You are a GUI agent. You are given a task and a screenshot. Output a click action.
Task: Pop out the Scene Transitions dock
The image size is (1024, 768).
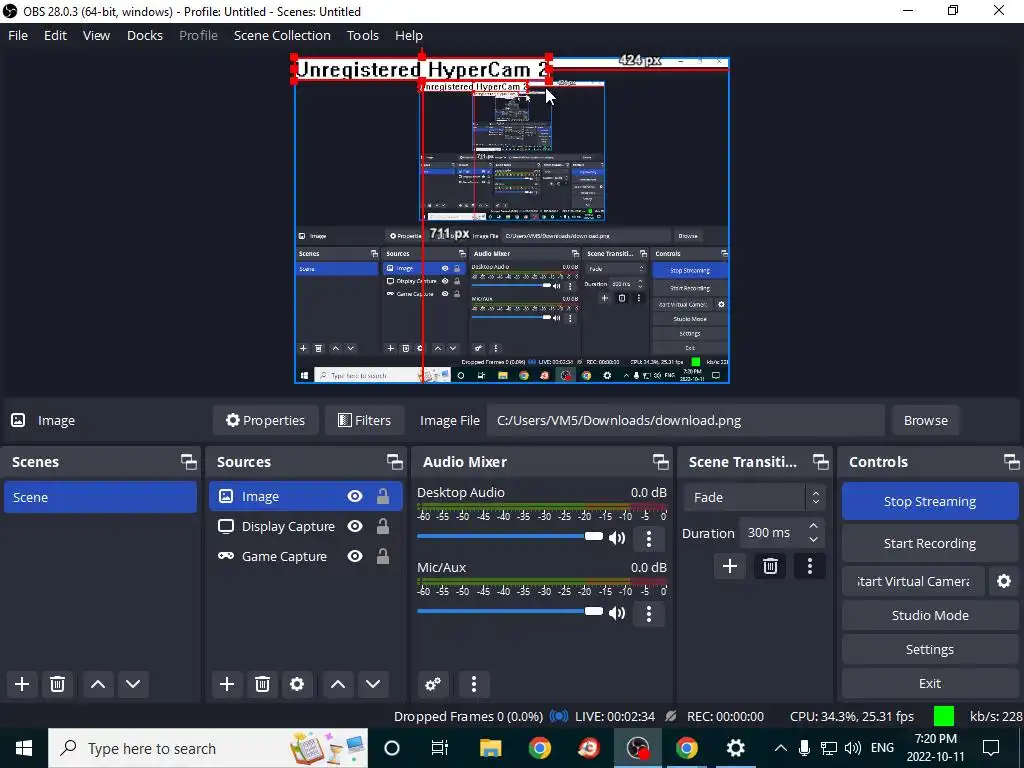click(x=821, y=462)
